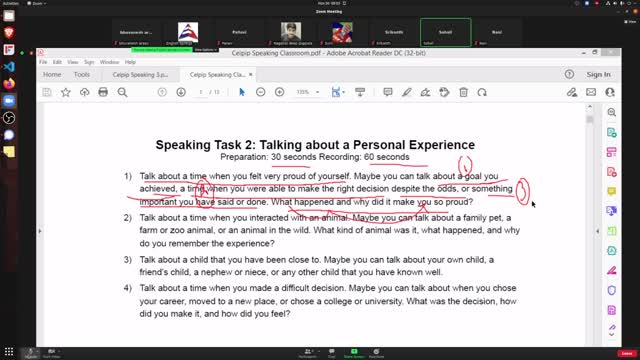Open Zoom Participants panel
The height and width of the screenshot is (360, 640).
point(308,353)
